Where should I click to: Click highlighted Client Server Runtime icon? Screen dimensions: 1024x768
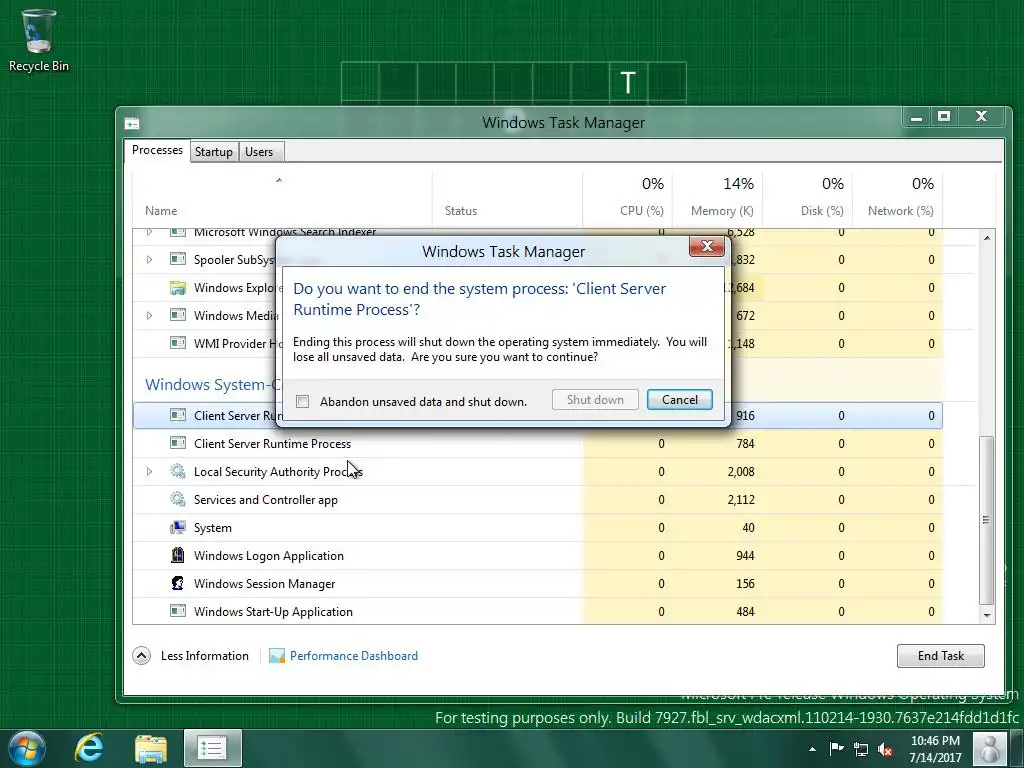click(178, 415)
